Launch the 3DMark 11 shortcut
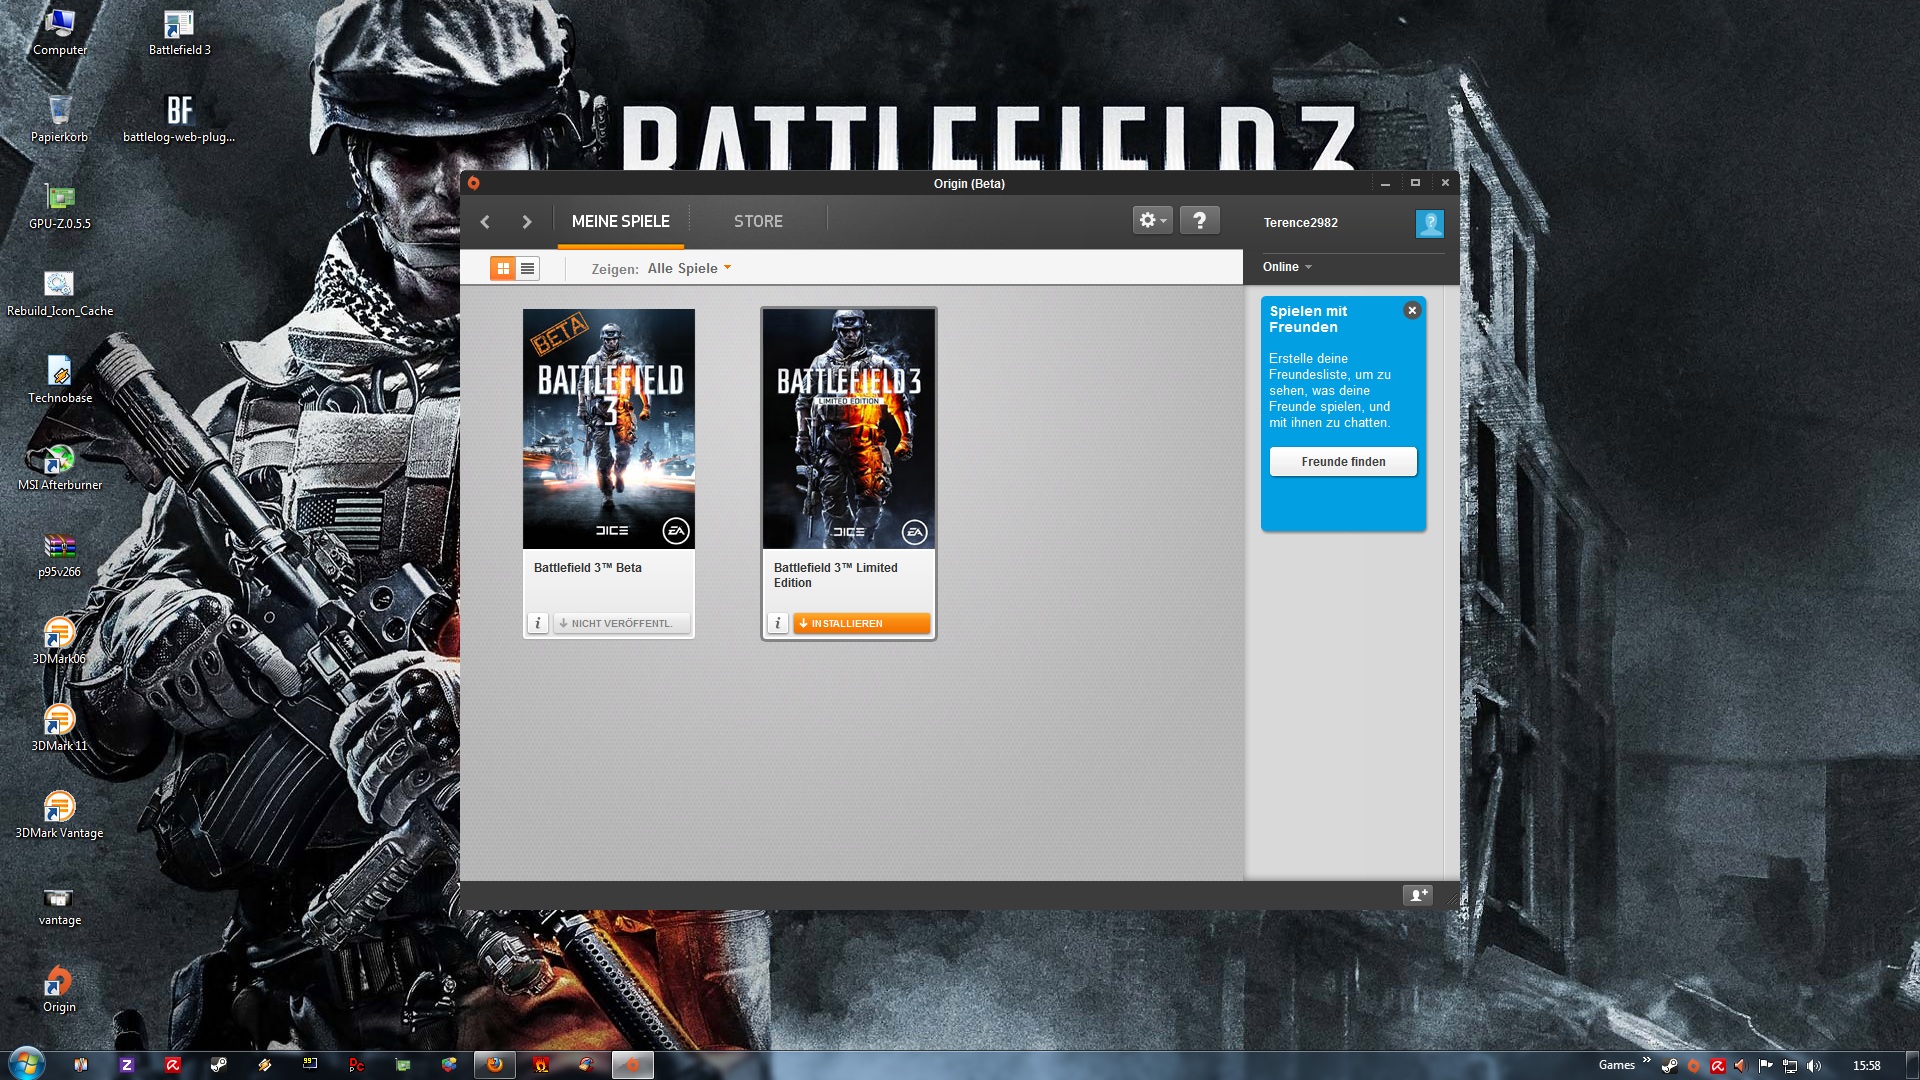Screen dimensions: 1920x1080 tap(60, 728)
